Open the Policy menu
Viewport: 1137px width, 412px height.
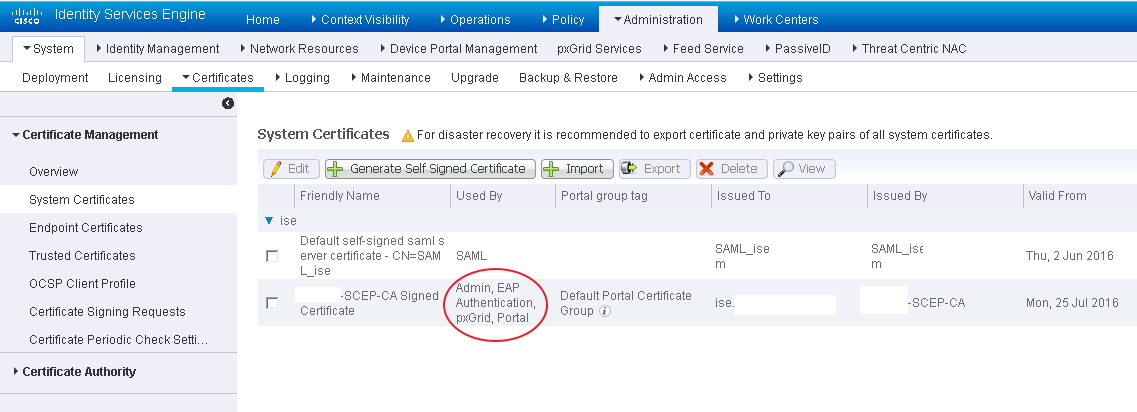(562, 20)
